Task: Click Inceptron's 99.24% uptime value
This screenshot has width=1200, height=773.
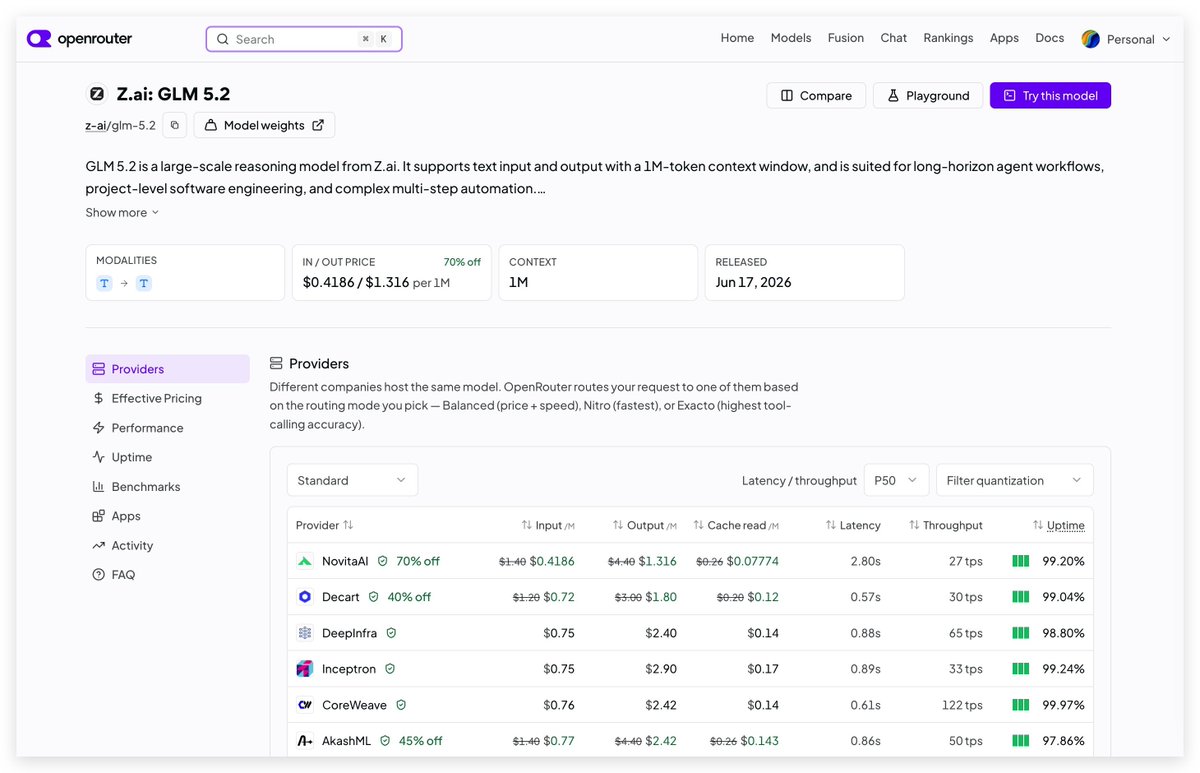Action: (x=1063, y=669)
